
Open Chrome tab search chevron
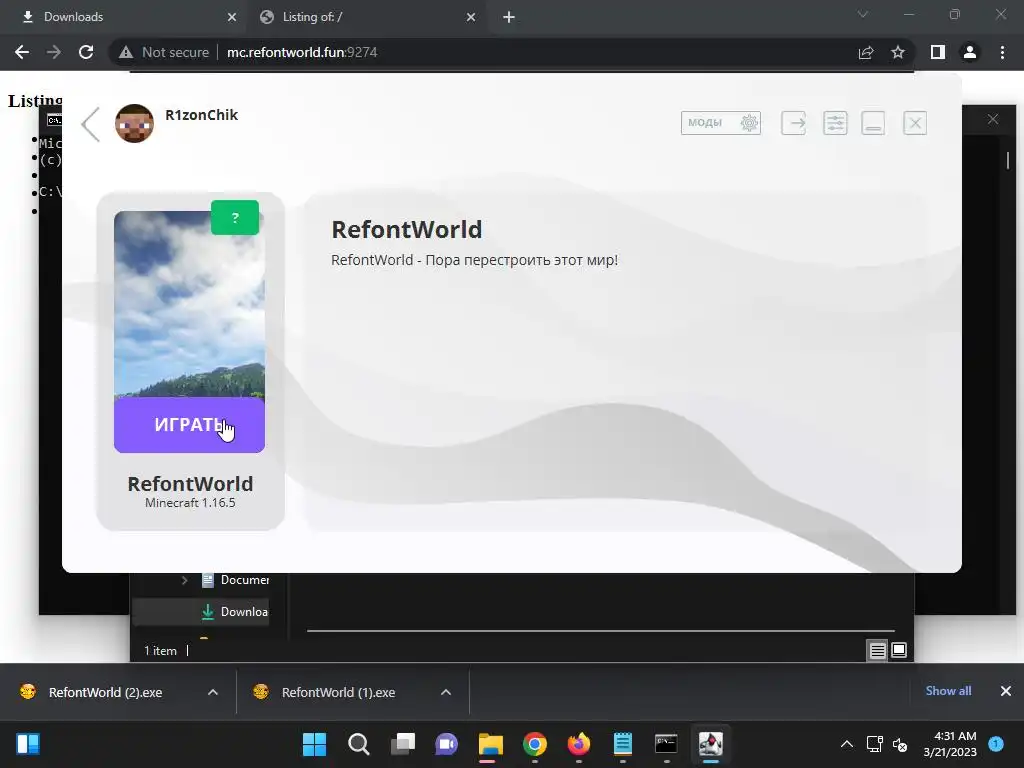click(x=863, y=14)
